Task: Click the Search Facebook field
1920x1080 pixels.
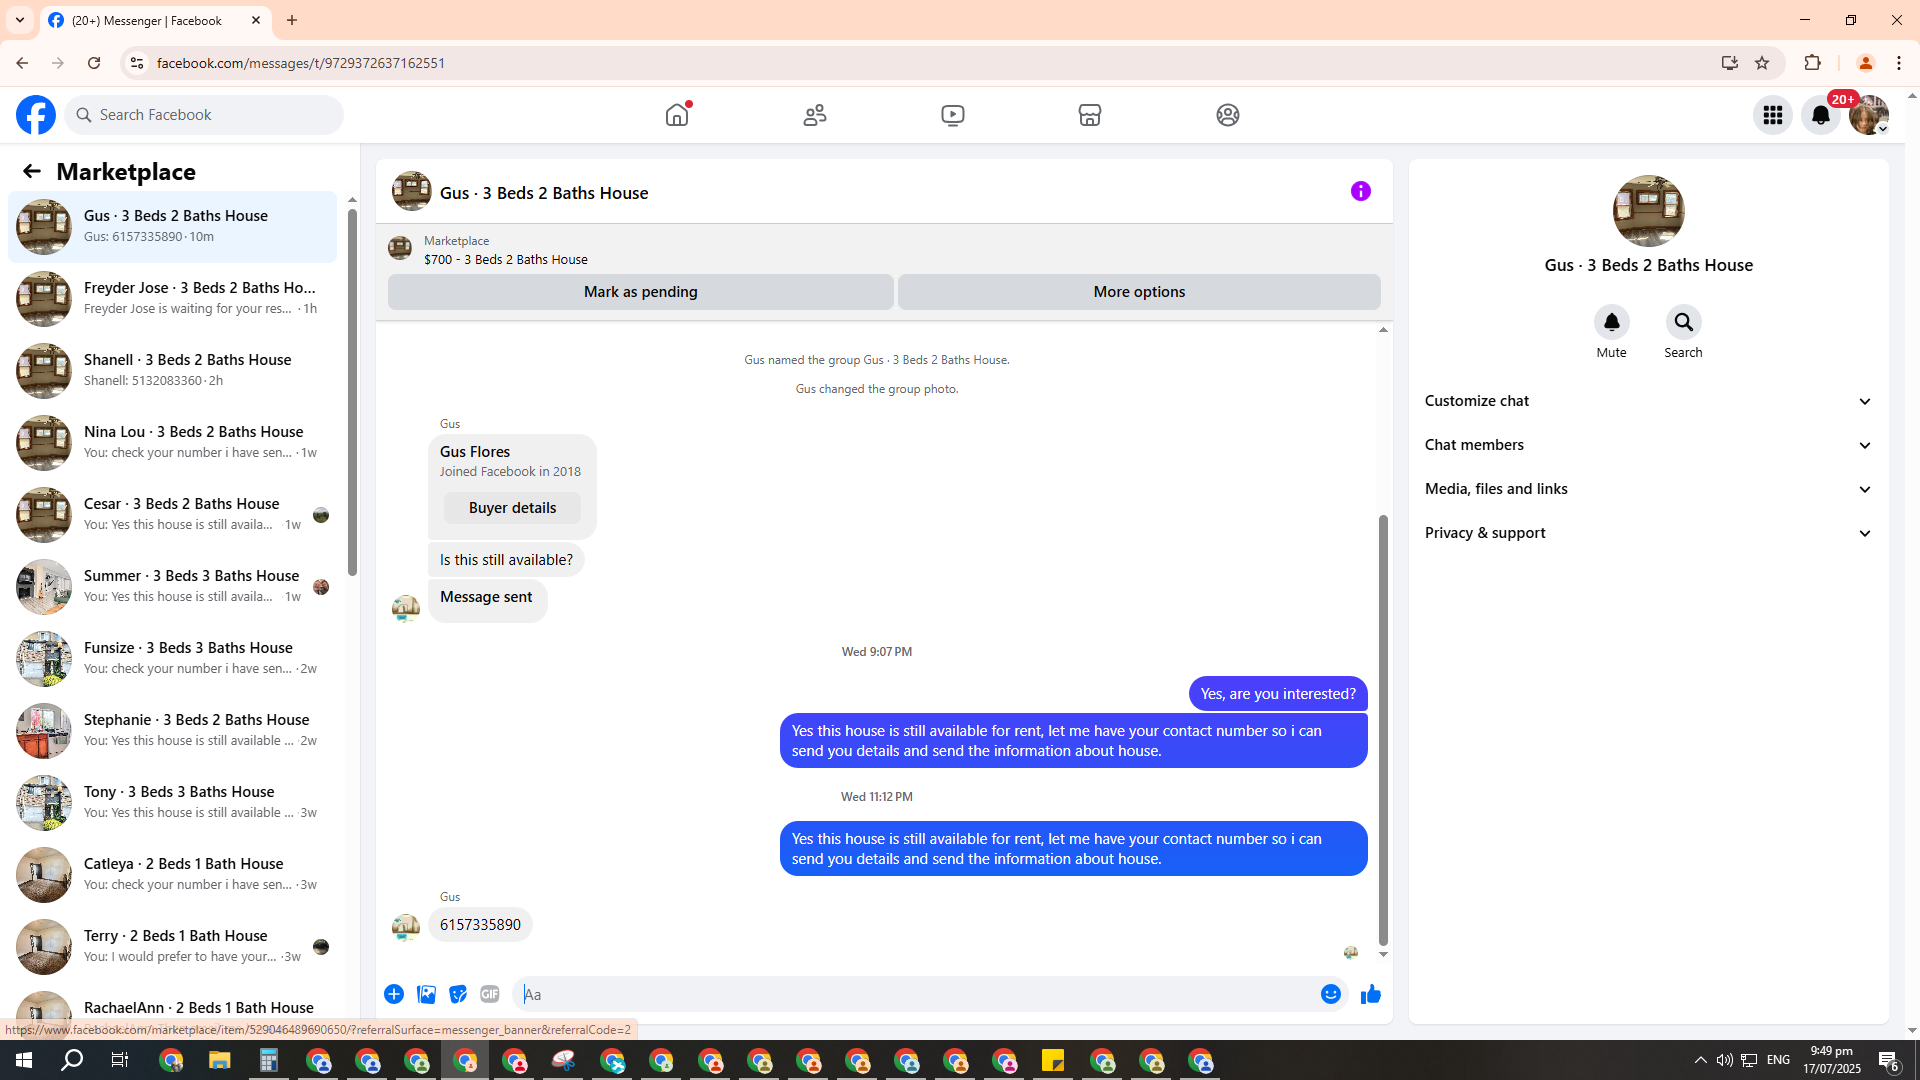Action: click(204, 115)
